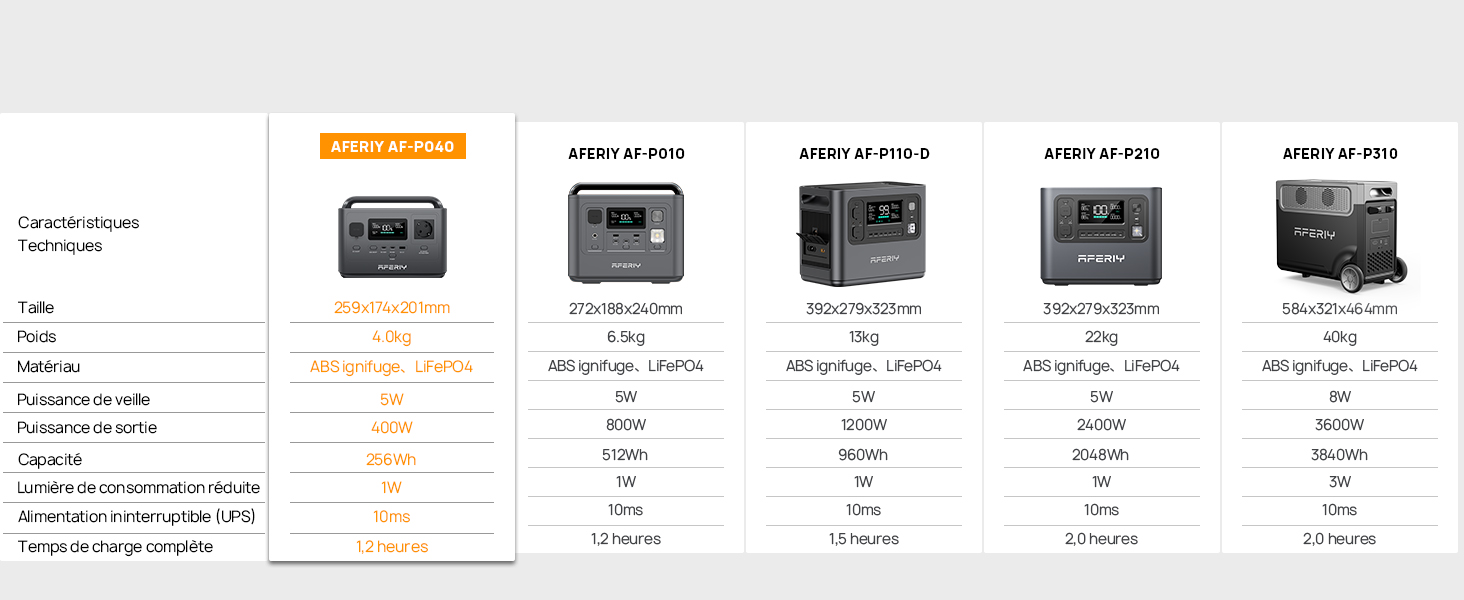Select the Poids row label

(37, 337)
